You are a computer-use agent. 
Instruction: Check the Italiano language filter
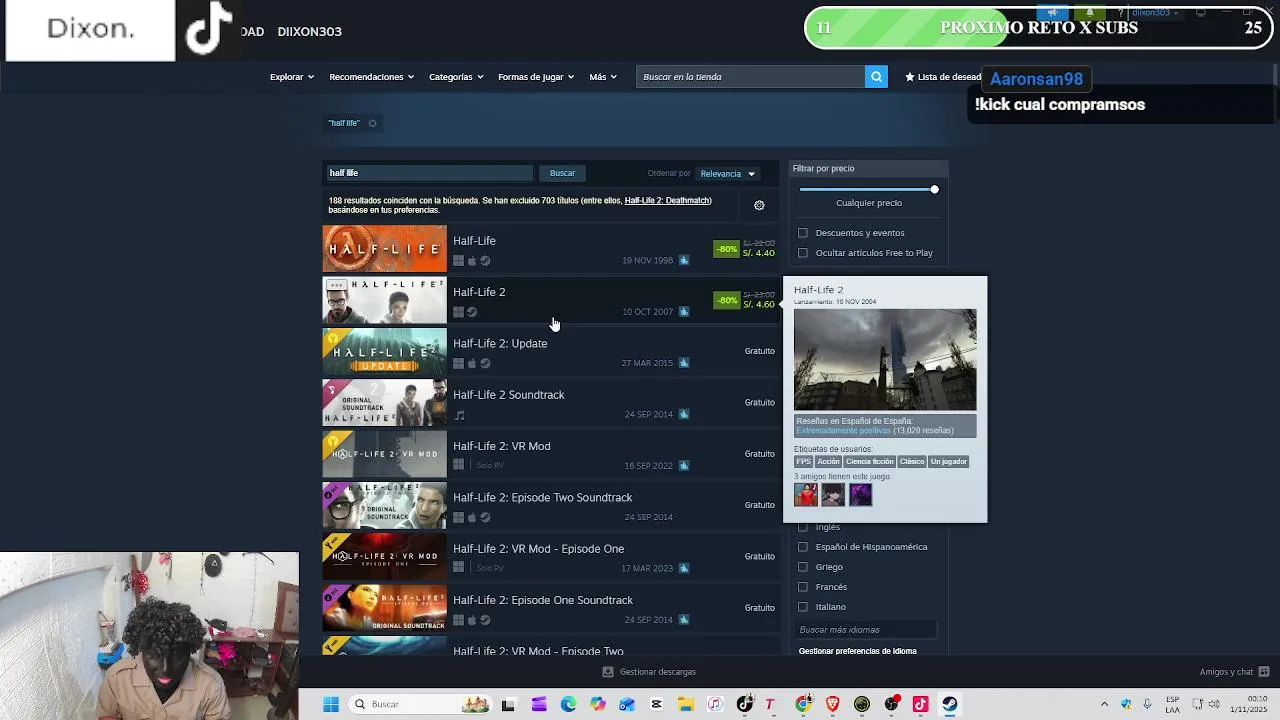(x=802, y=607)
